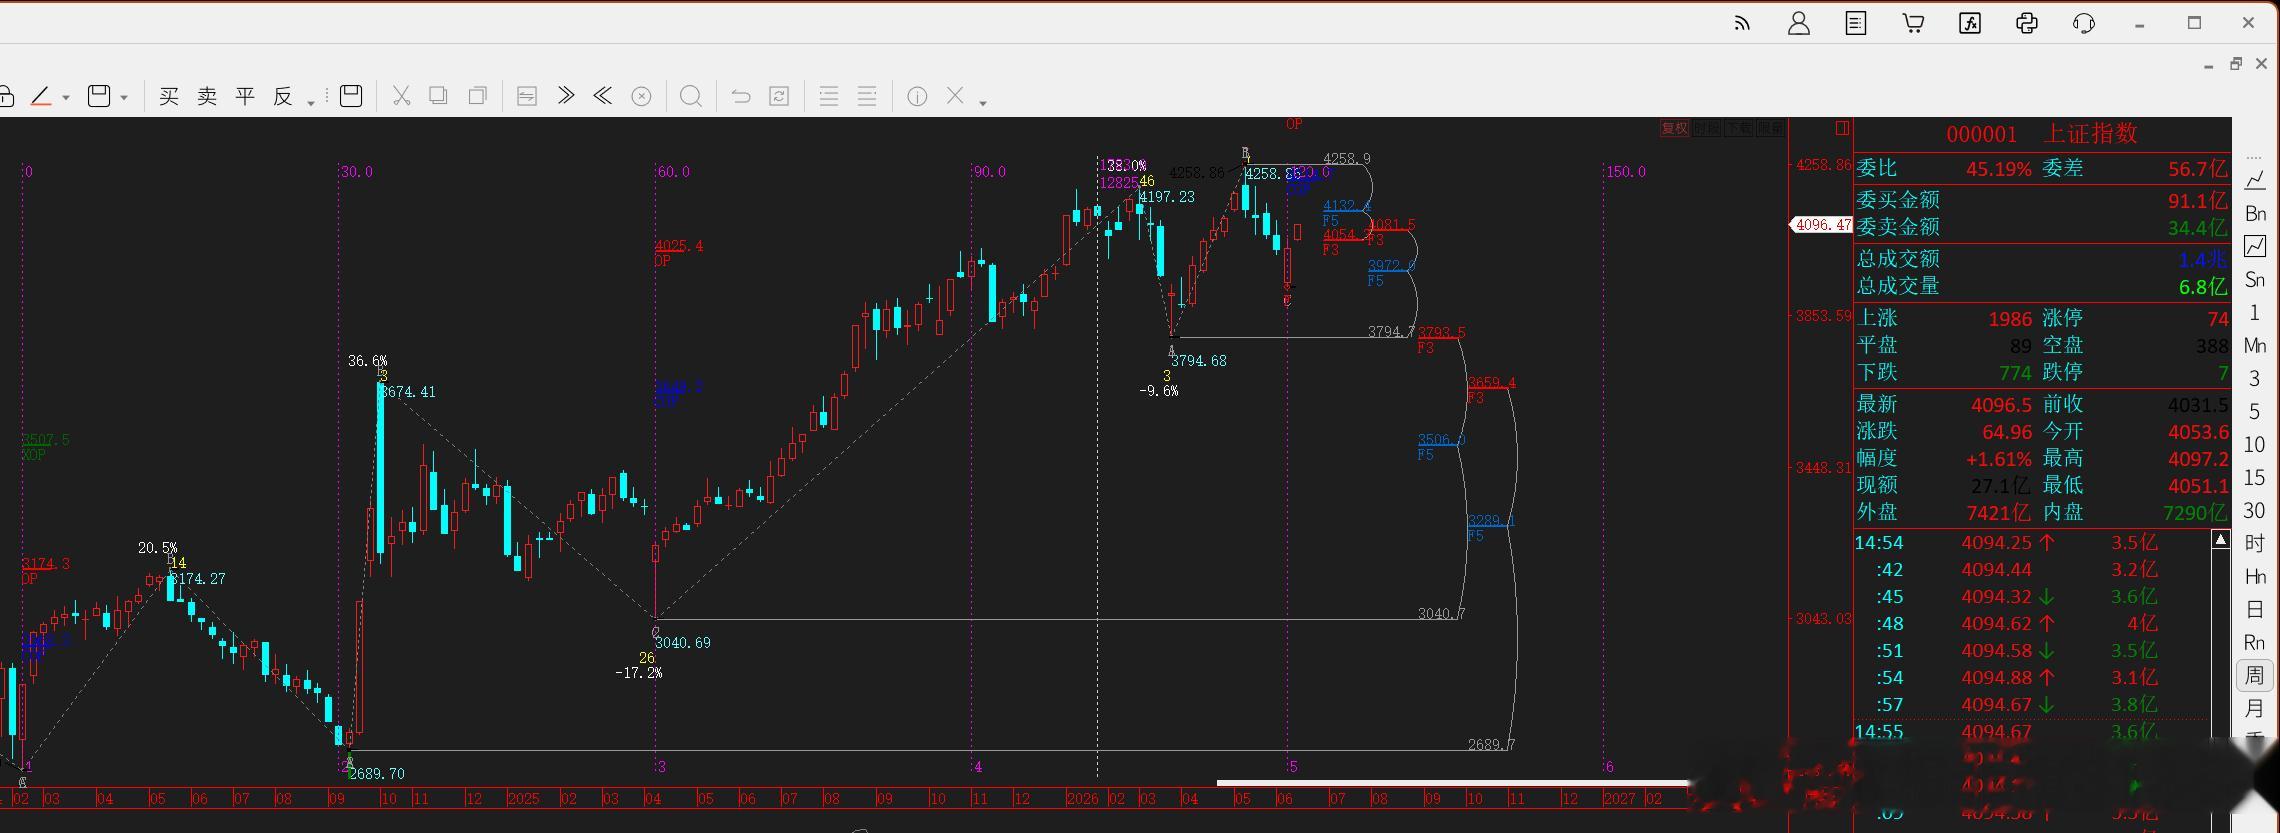Select the red line drawing tool
This screenshot has height=833, width=2280.
tap(41, 96)
